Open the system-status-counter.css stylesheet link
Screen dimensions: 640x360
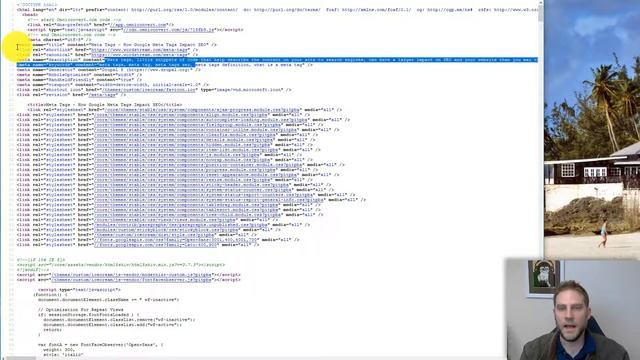(x=193, y=189)
